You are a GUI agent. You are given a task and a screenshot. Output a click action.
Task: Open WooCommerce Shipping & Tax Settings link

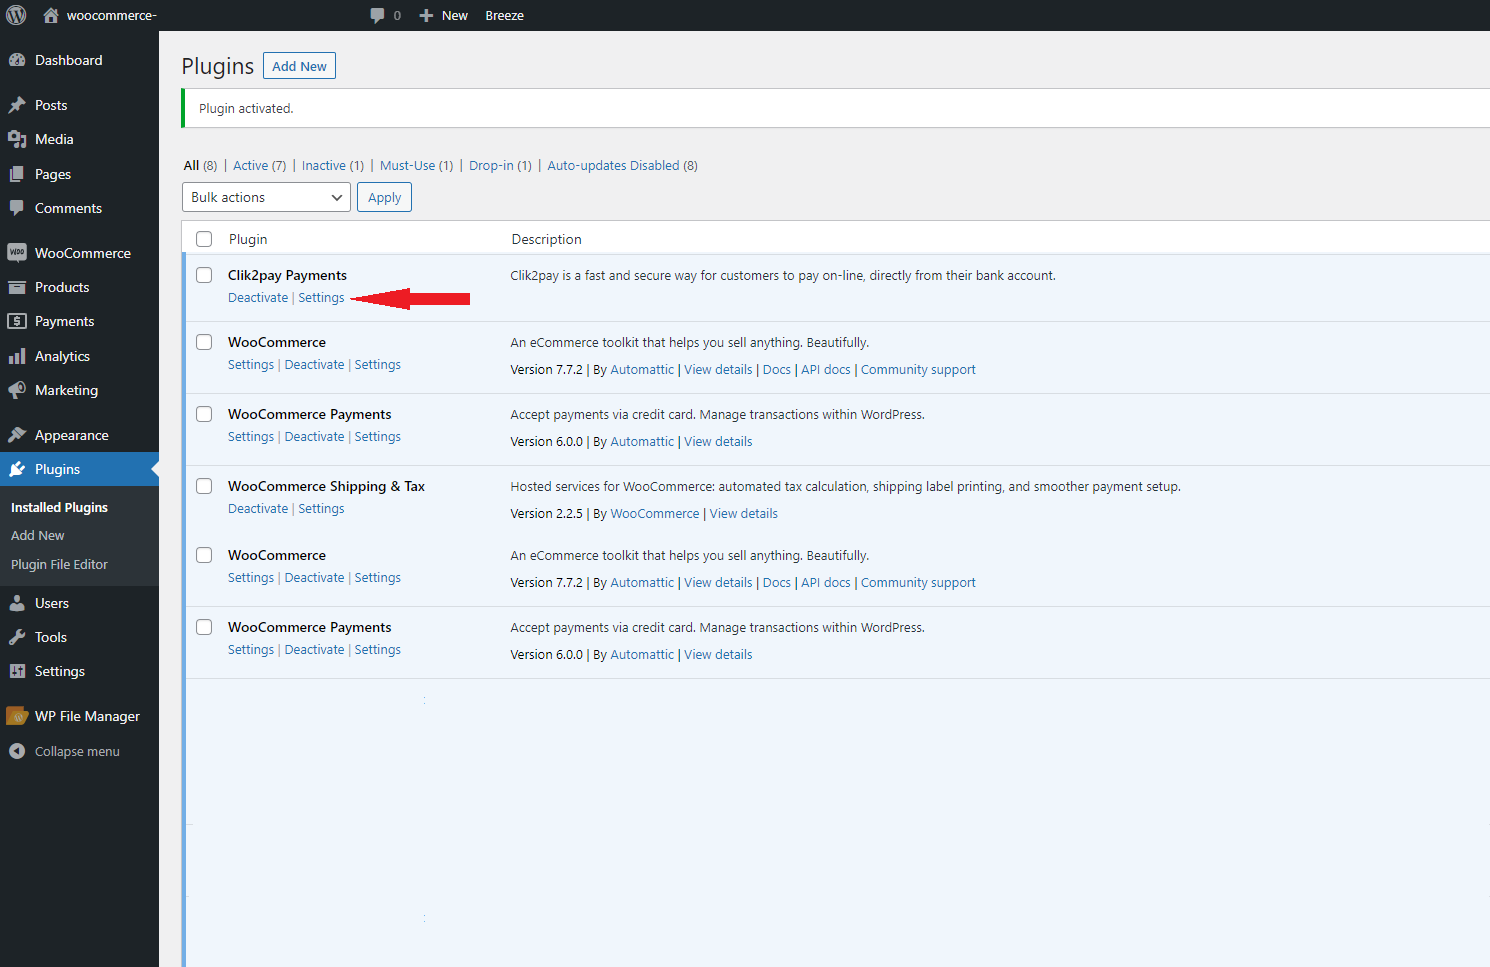(321, 509)
